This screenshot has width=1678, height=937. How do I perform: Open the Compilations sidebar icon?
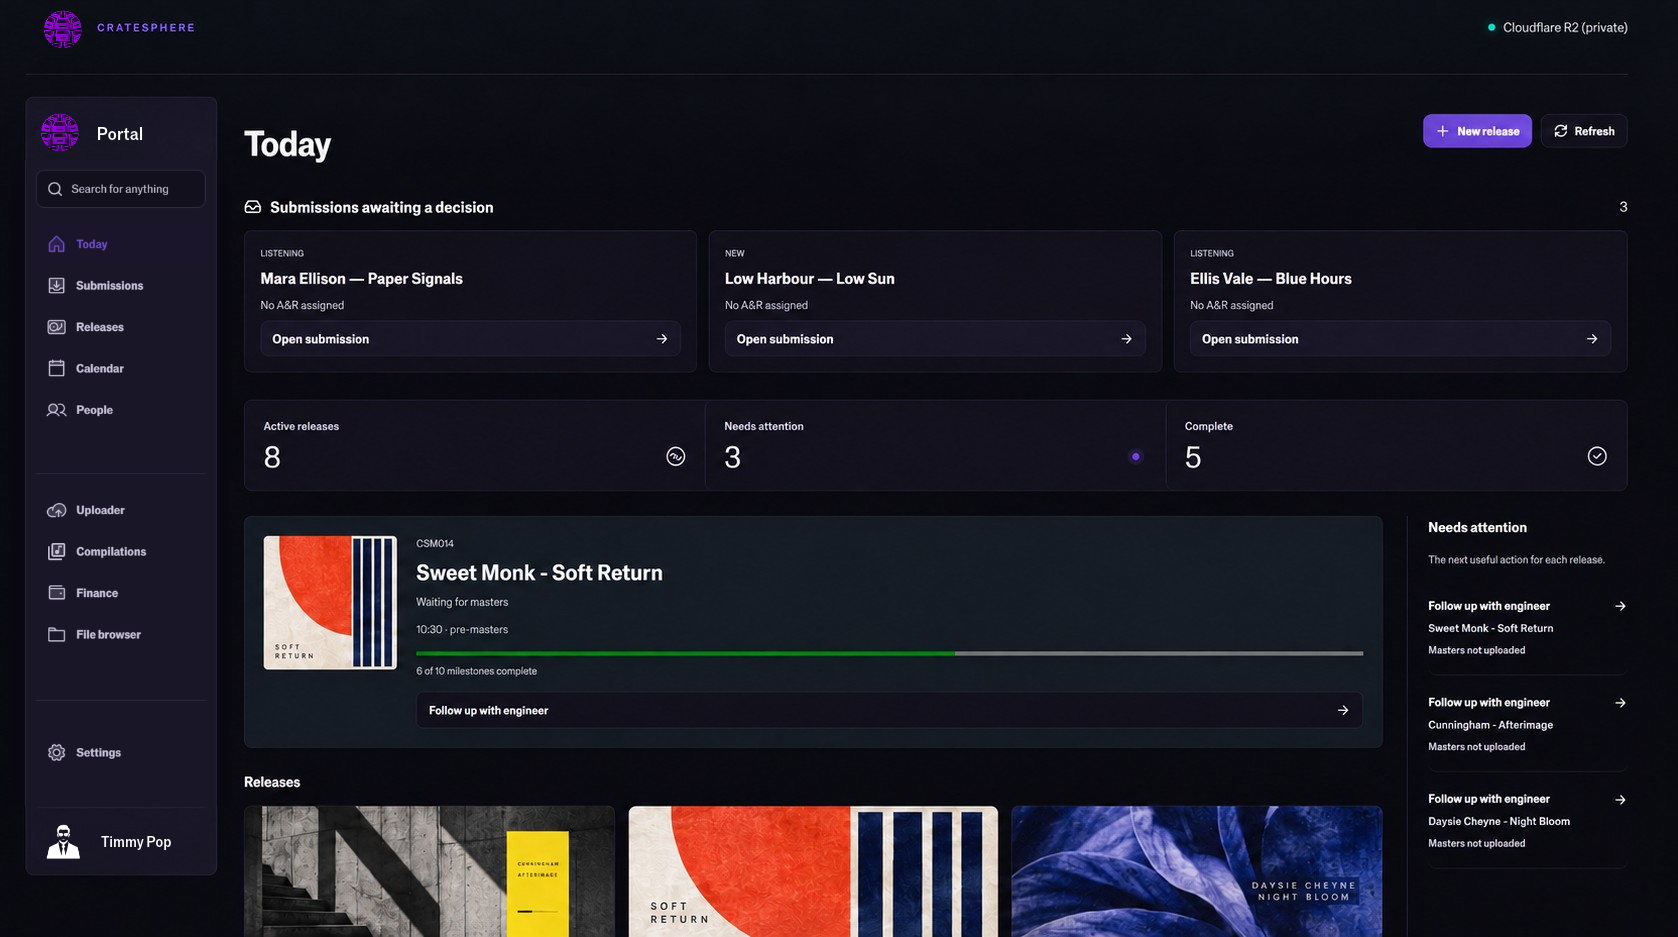(57, 552)
